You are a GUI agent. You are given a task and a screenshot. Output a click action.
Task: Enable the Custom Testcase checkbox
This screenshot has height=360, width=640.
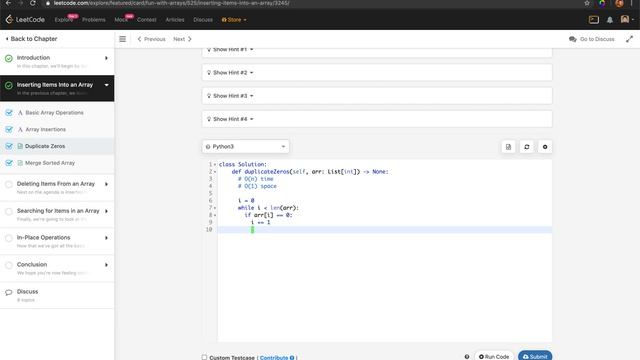point(204,357)
